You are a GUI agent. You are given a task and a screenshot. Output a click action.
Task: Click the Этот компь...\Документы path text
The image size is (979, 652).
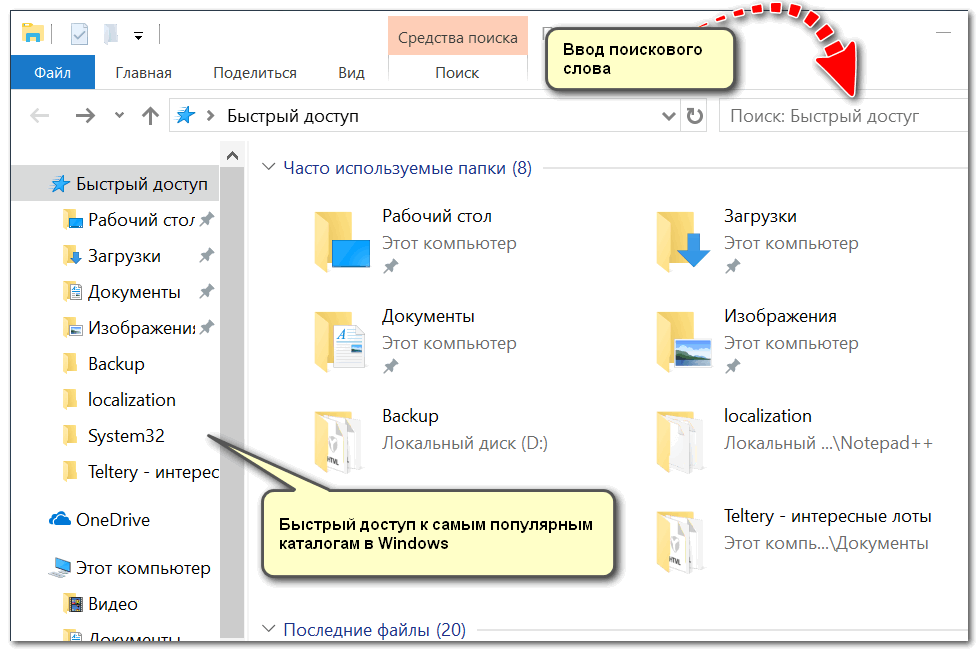(826, 543)
